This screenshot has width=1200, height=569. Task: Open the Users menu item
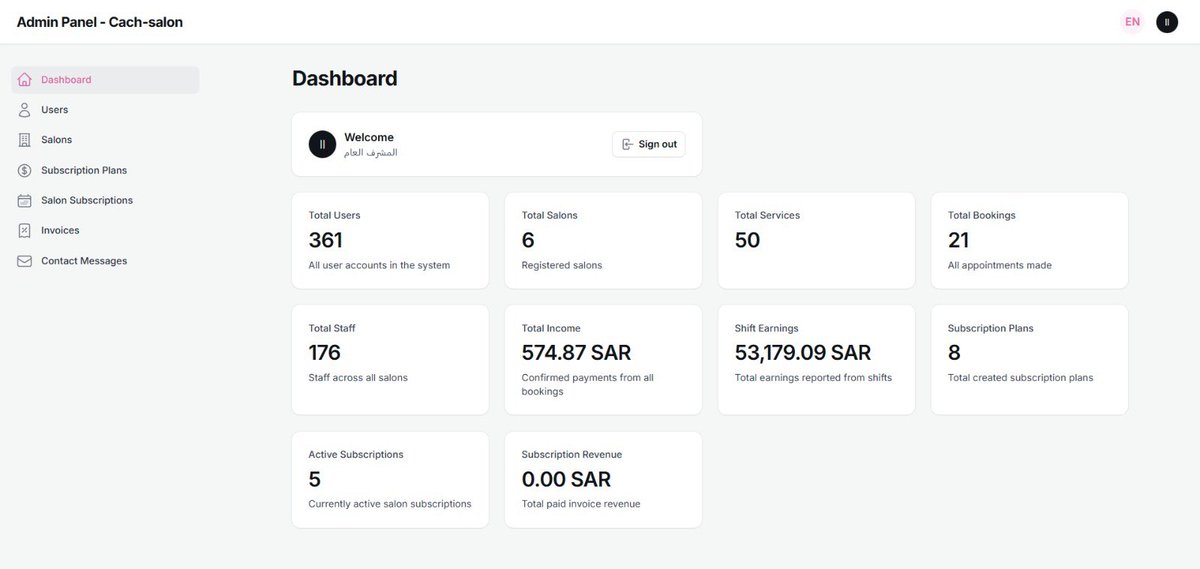(x=55, y=110)
